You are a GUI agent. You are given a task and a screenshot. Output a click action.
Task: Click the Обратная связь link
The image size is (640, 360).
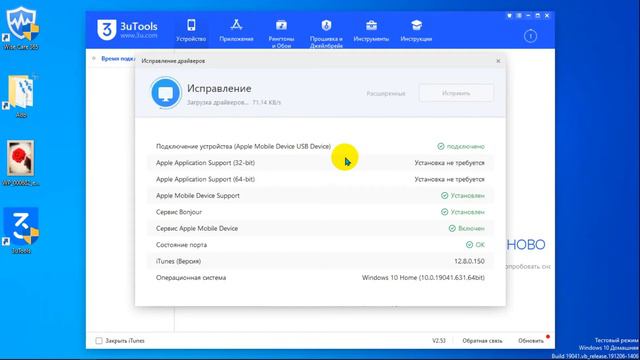pyautogui.click(x=482, y=340)
